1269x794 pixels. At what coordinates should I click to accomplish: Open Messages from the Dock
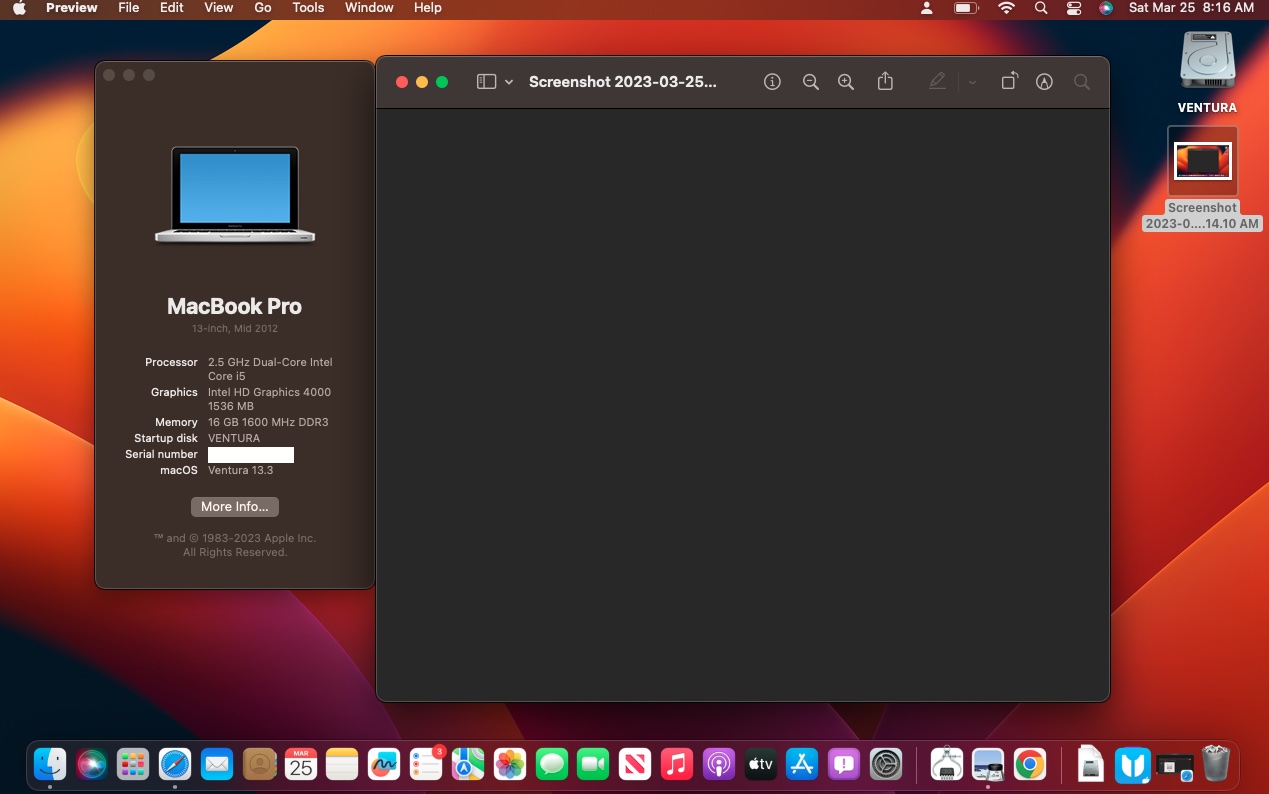pyautogui.click(x=552, y=765)
